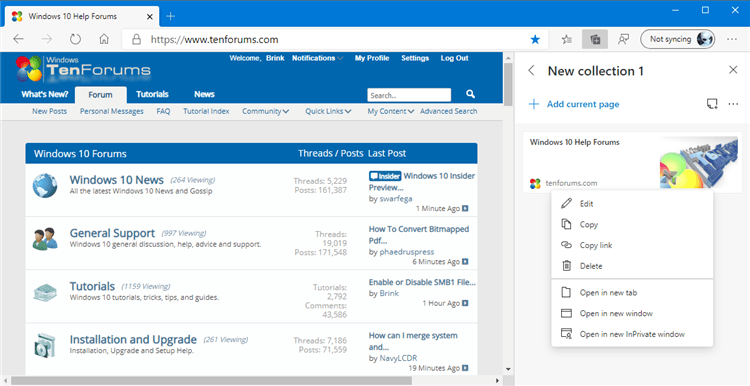Go back with the browser back arrow
Image resolution: width=750 pixels, height=386 pixels.
pyautogui.click(x=18, y=39)
